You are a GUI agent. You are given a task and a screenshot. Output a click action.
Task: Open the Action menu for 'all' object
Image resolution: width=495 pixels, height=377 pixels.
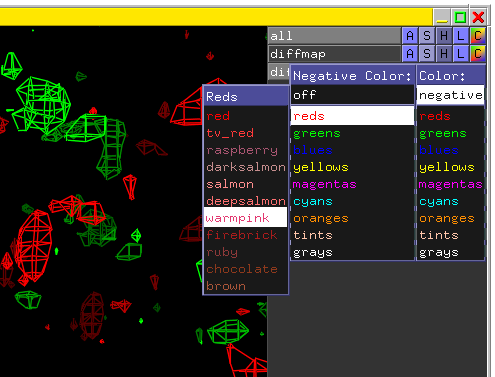coord(410,36)
